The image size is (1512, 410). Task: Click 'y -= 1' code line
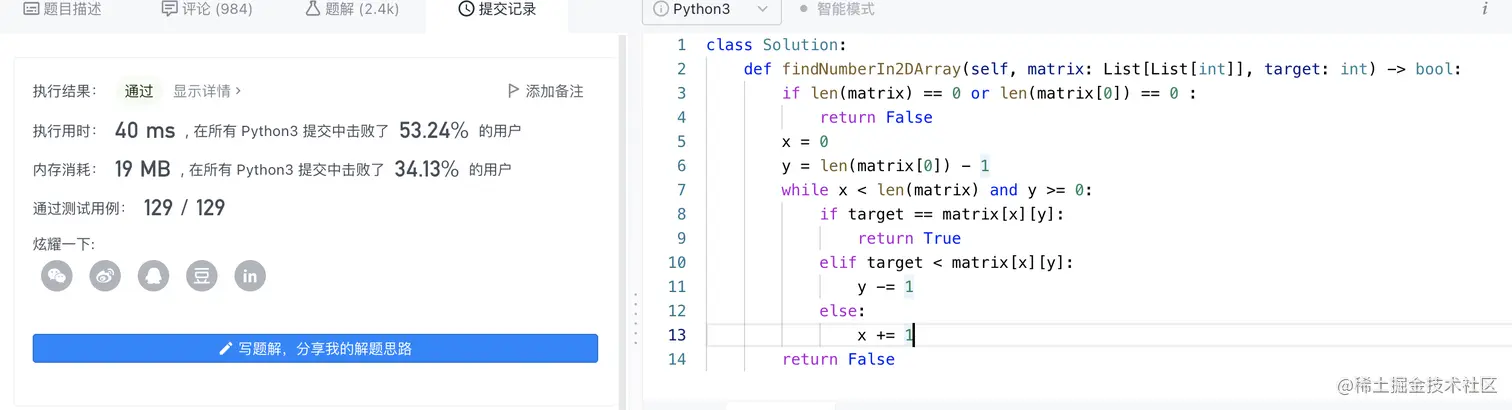click(x=886, y=286)
